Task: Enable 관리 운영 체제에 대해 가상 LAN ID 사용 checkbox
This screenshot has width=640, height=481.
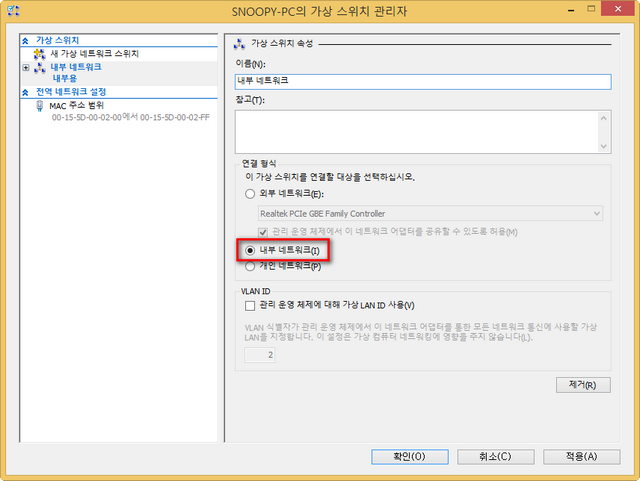Action: point(250,306)
